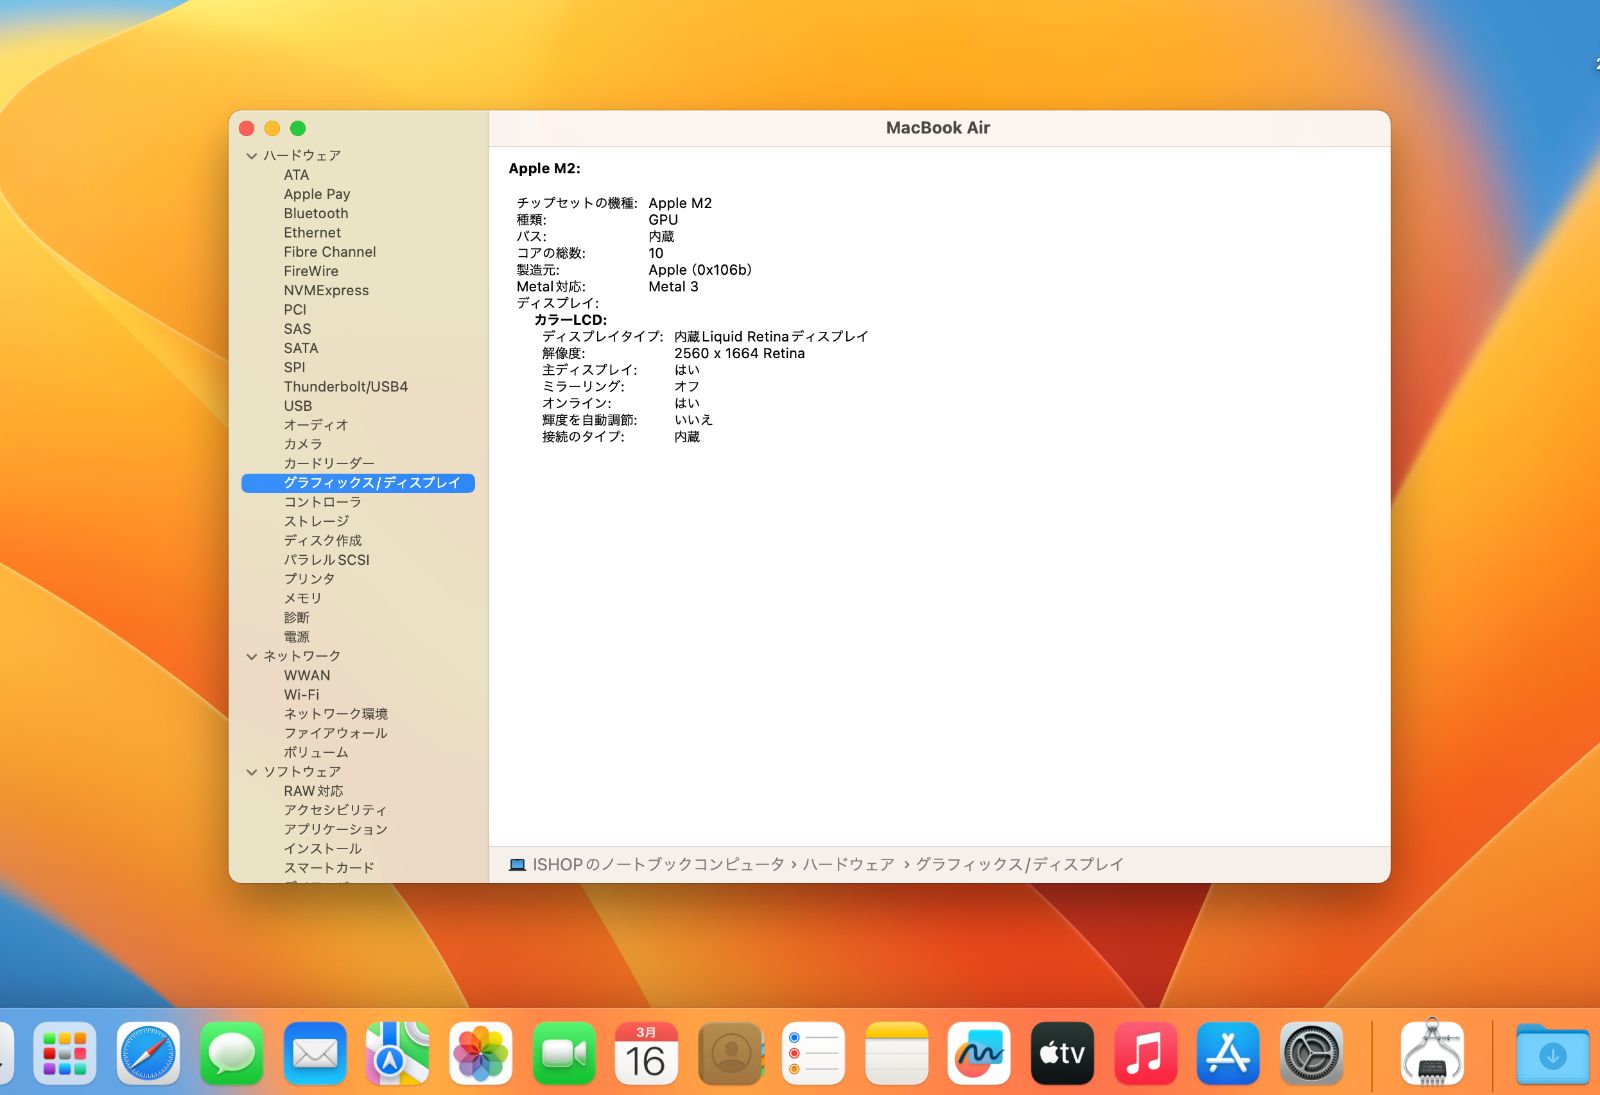Screen dimensions: 1600x1095
Task: Open Music app in Dock
Action: pyautogui.click(x=1145, y=1053)
